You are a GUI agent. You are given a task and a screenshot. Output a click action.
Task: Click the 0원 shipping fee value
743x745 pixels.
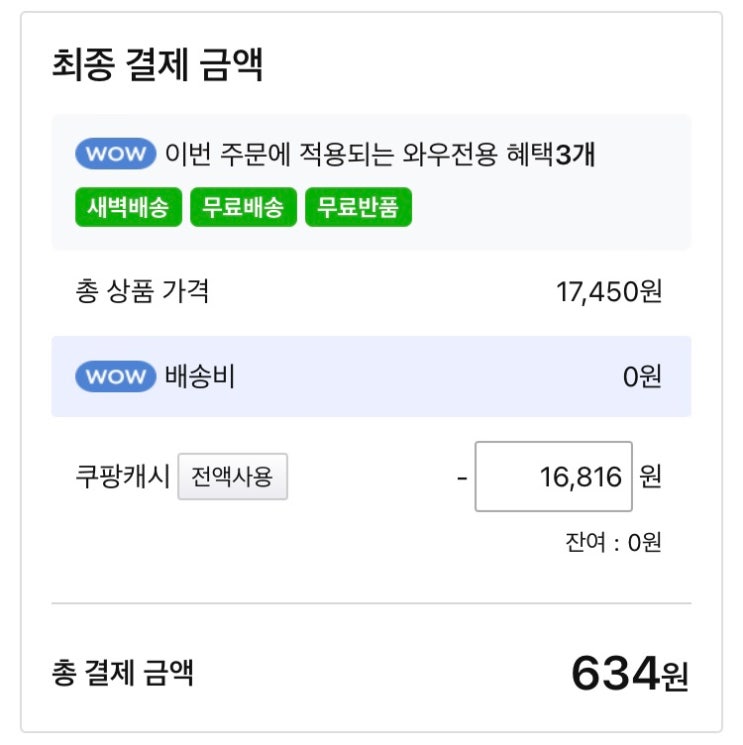(642, 378)
